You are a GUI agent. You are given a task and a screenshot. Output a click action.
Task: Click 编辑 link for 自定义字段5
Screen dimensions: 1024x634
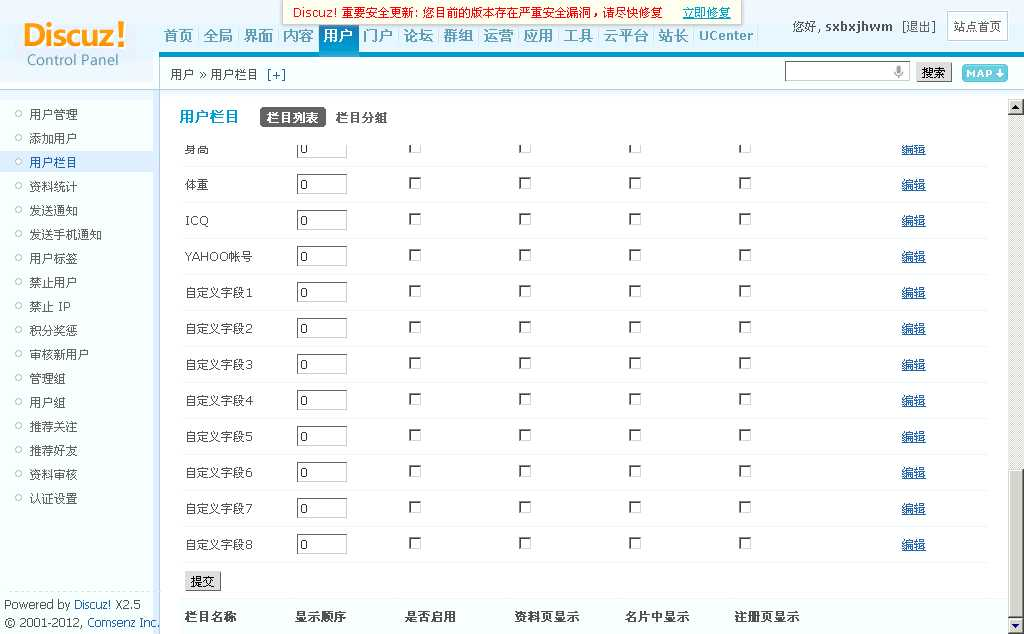[913, 437]
